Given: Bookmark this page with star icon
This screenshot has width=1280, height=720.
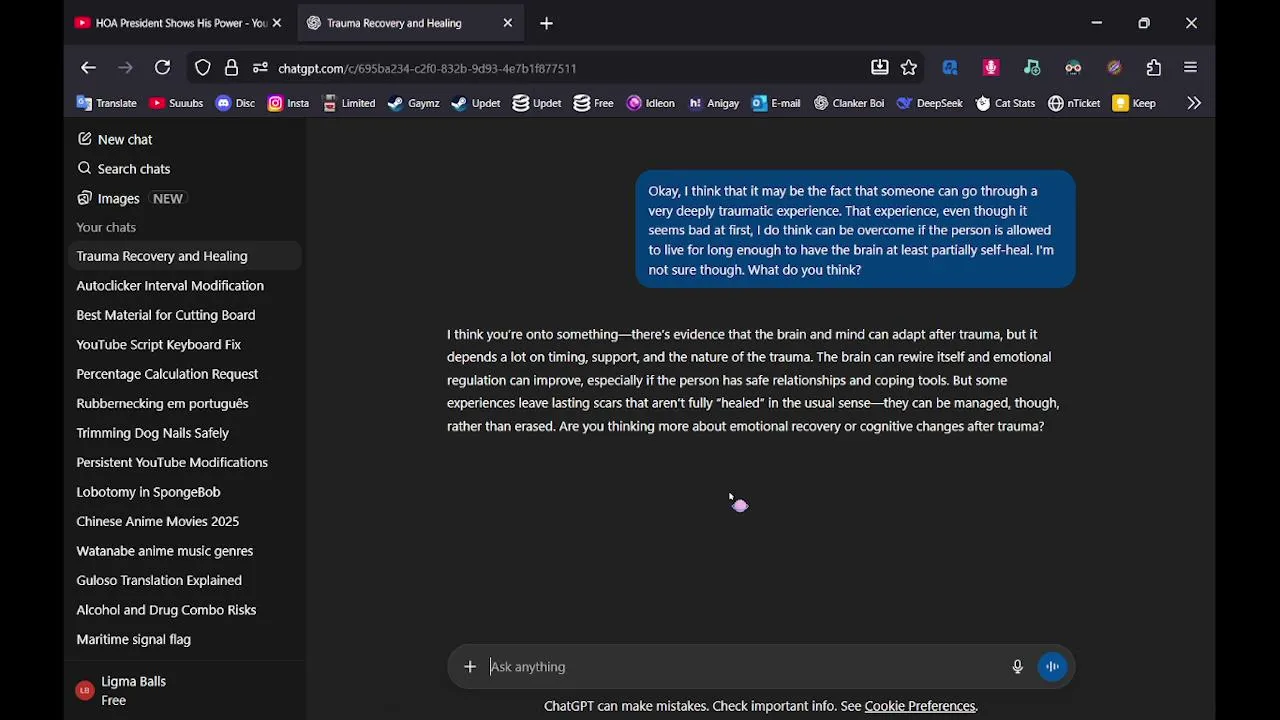Looking at the screenshot, I should [909, 68].
